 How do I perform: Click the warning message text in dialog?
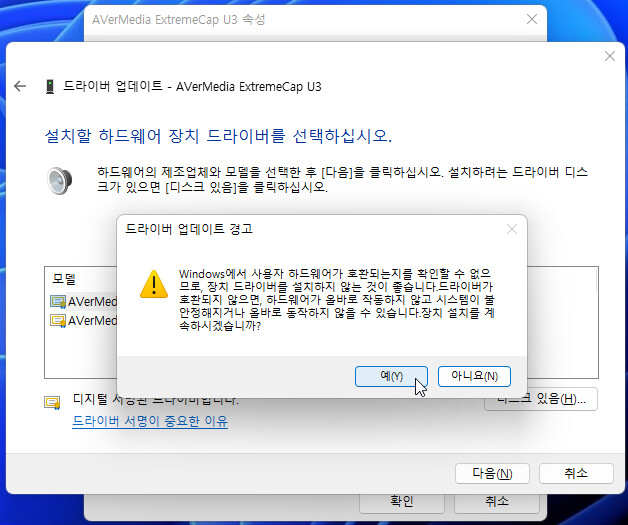click(337, 300)
